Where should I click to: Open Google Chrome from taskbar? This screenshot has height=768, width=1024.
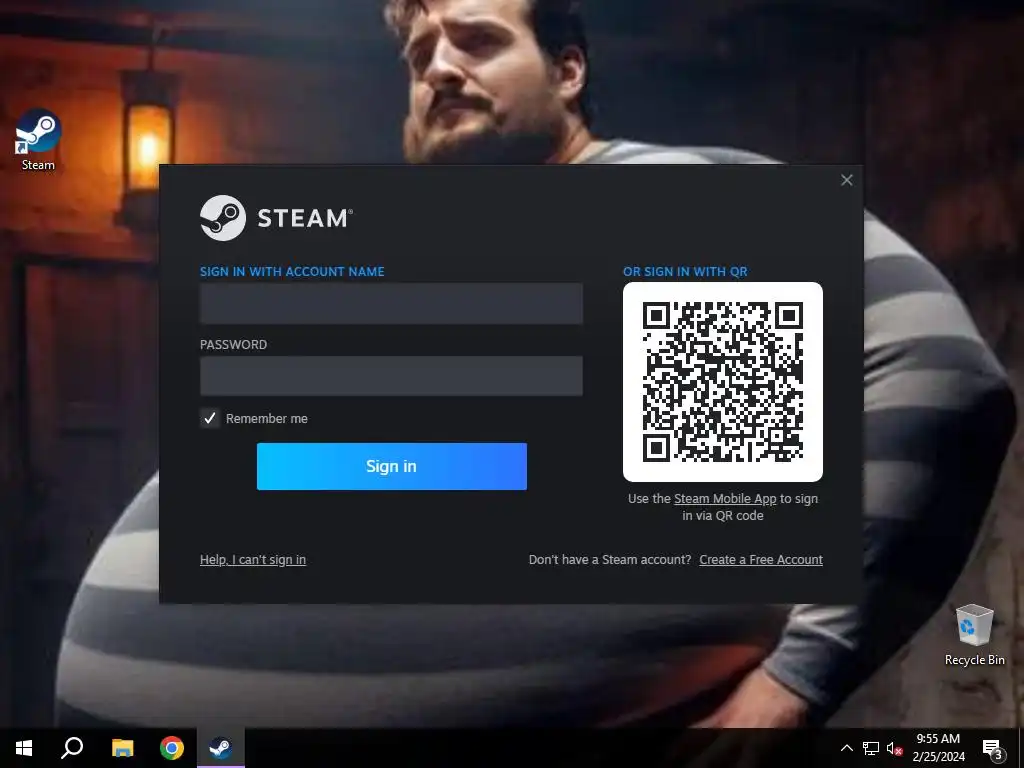(172, 748)
